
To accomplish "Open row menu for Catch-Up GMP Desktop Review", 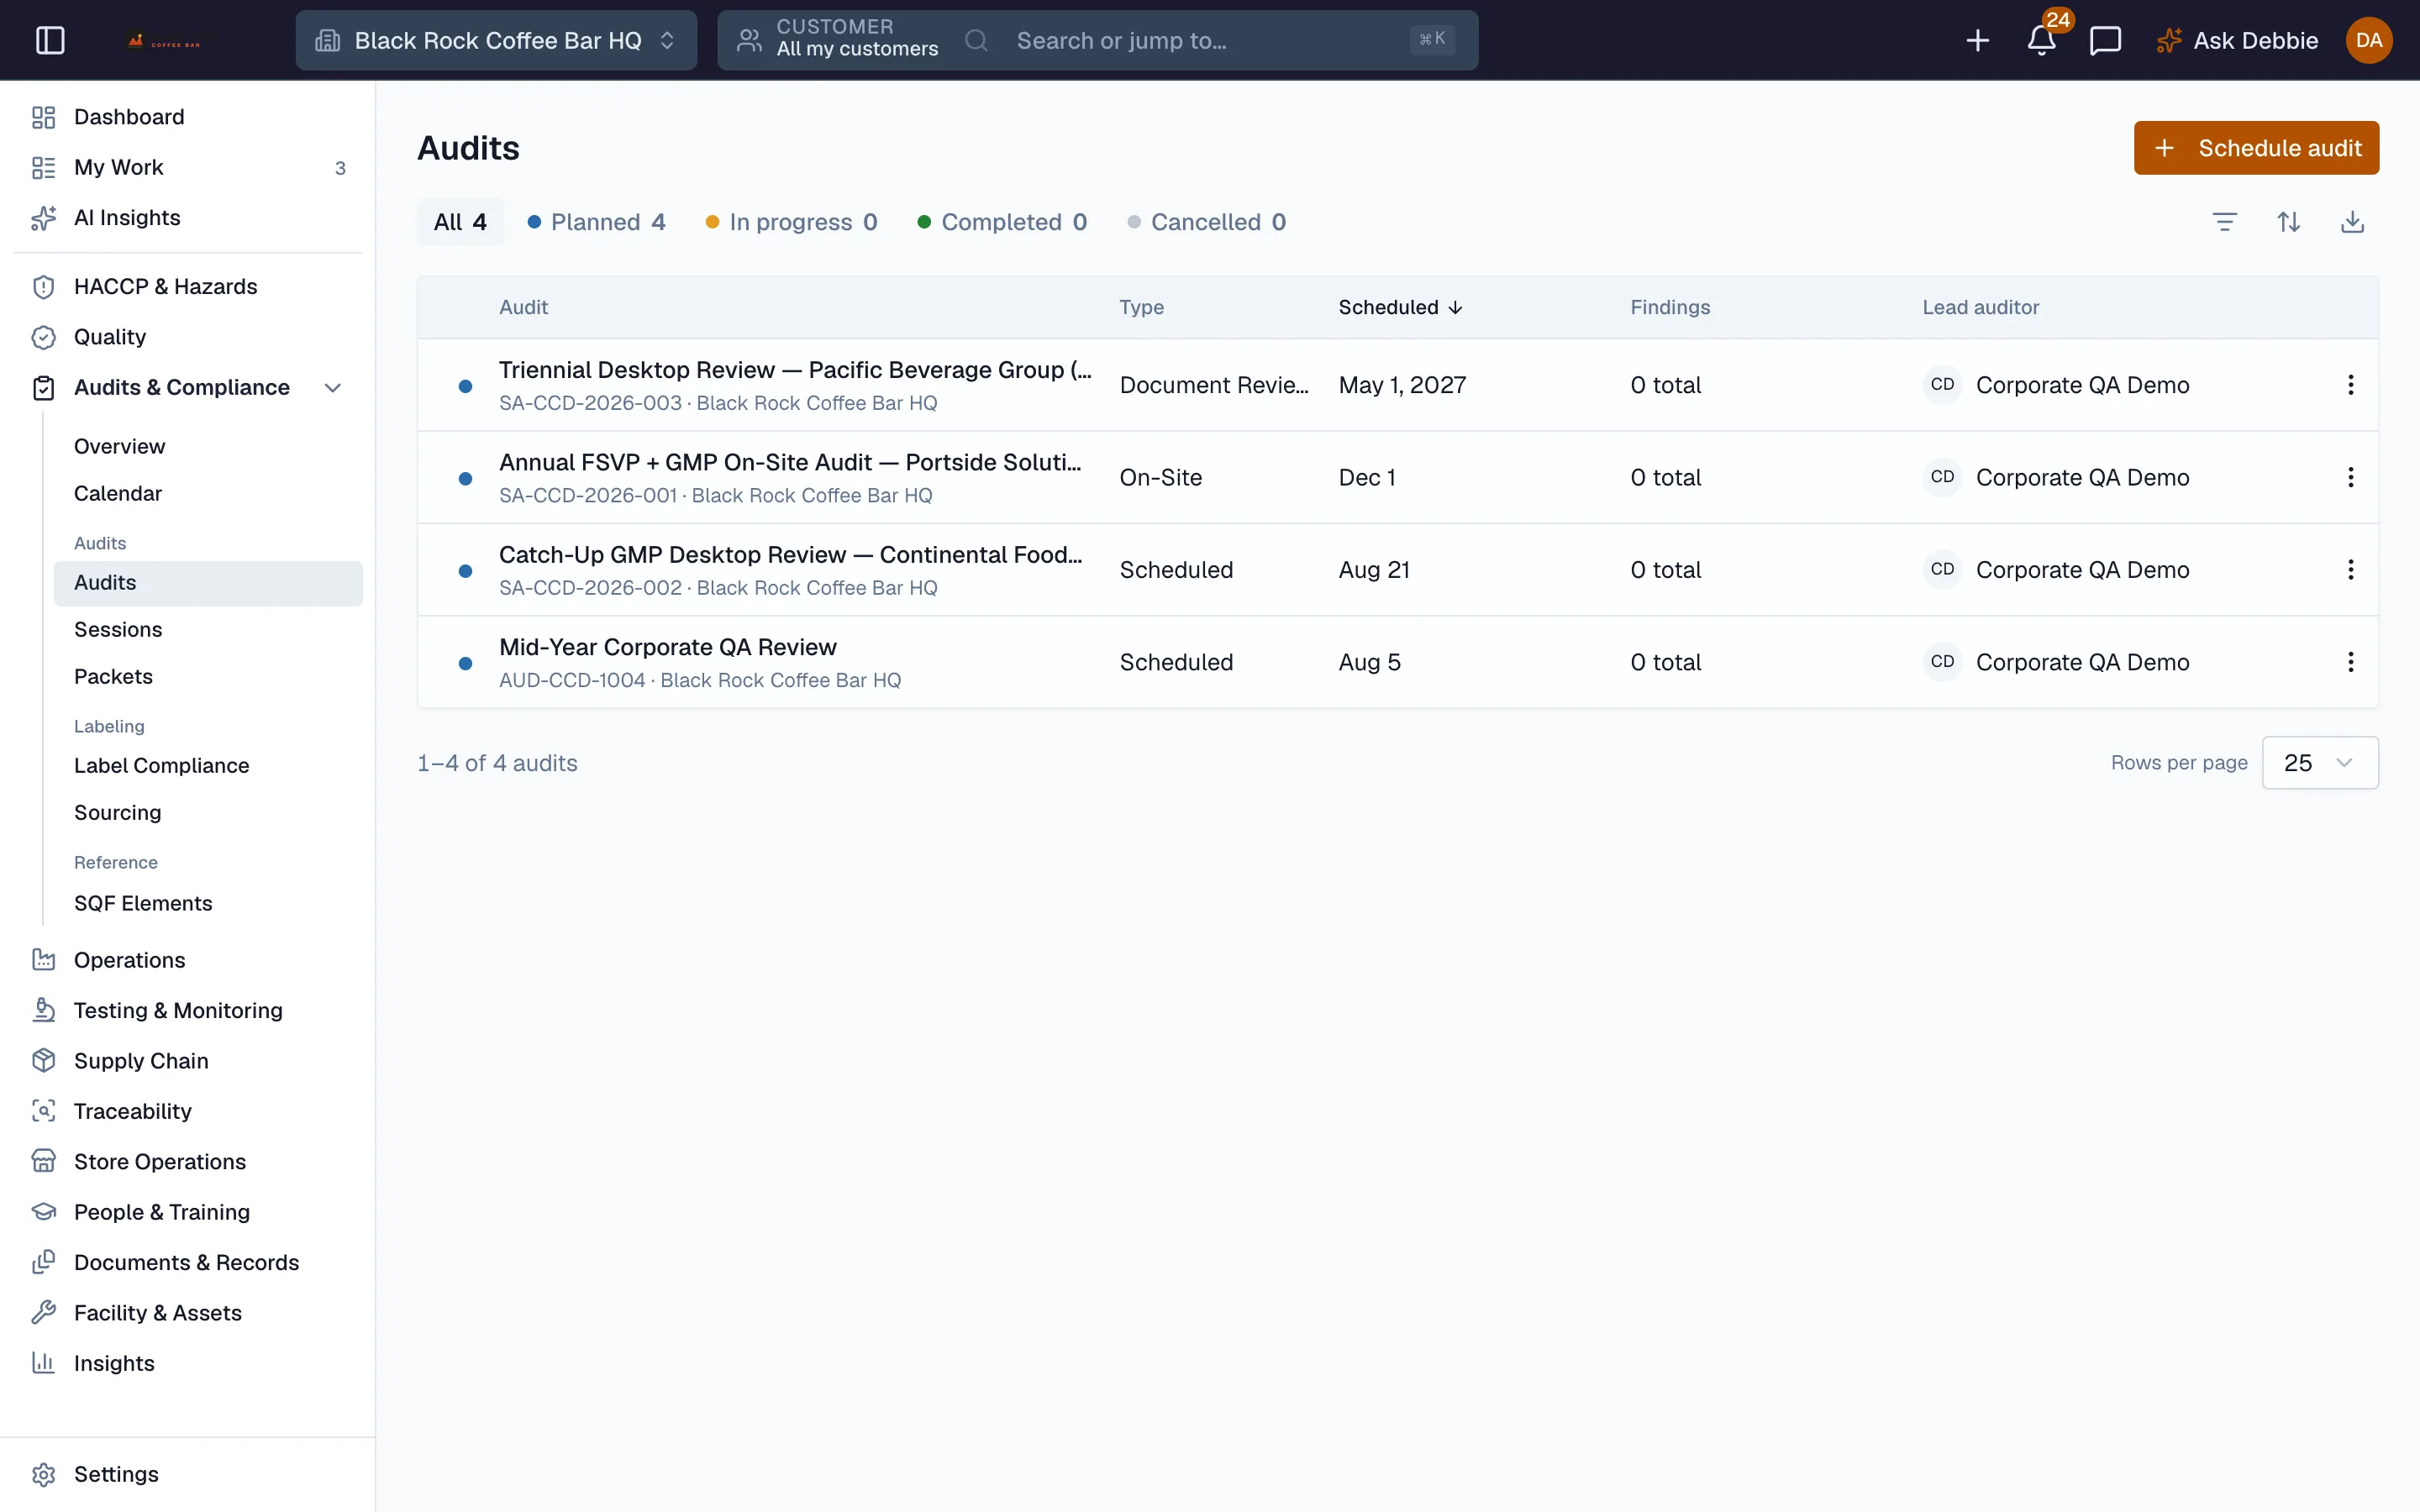I will [x=2350, y=570].
